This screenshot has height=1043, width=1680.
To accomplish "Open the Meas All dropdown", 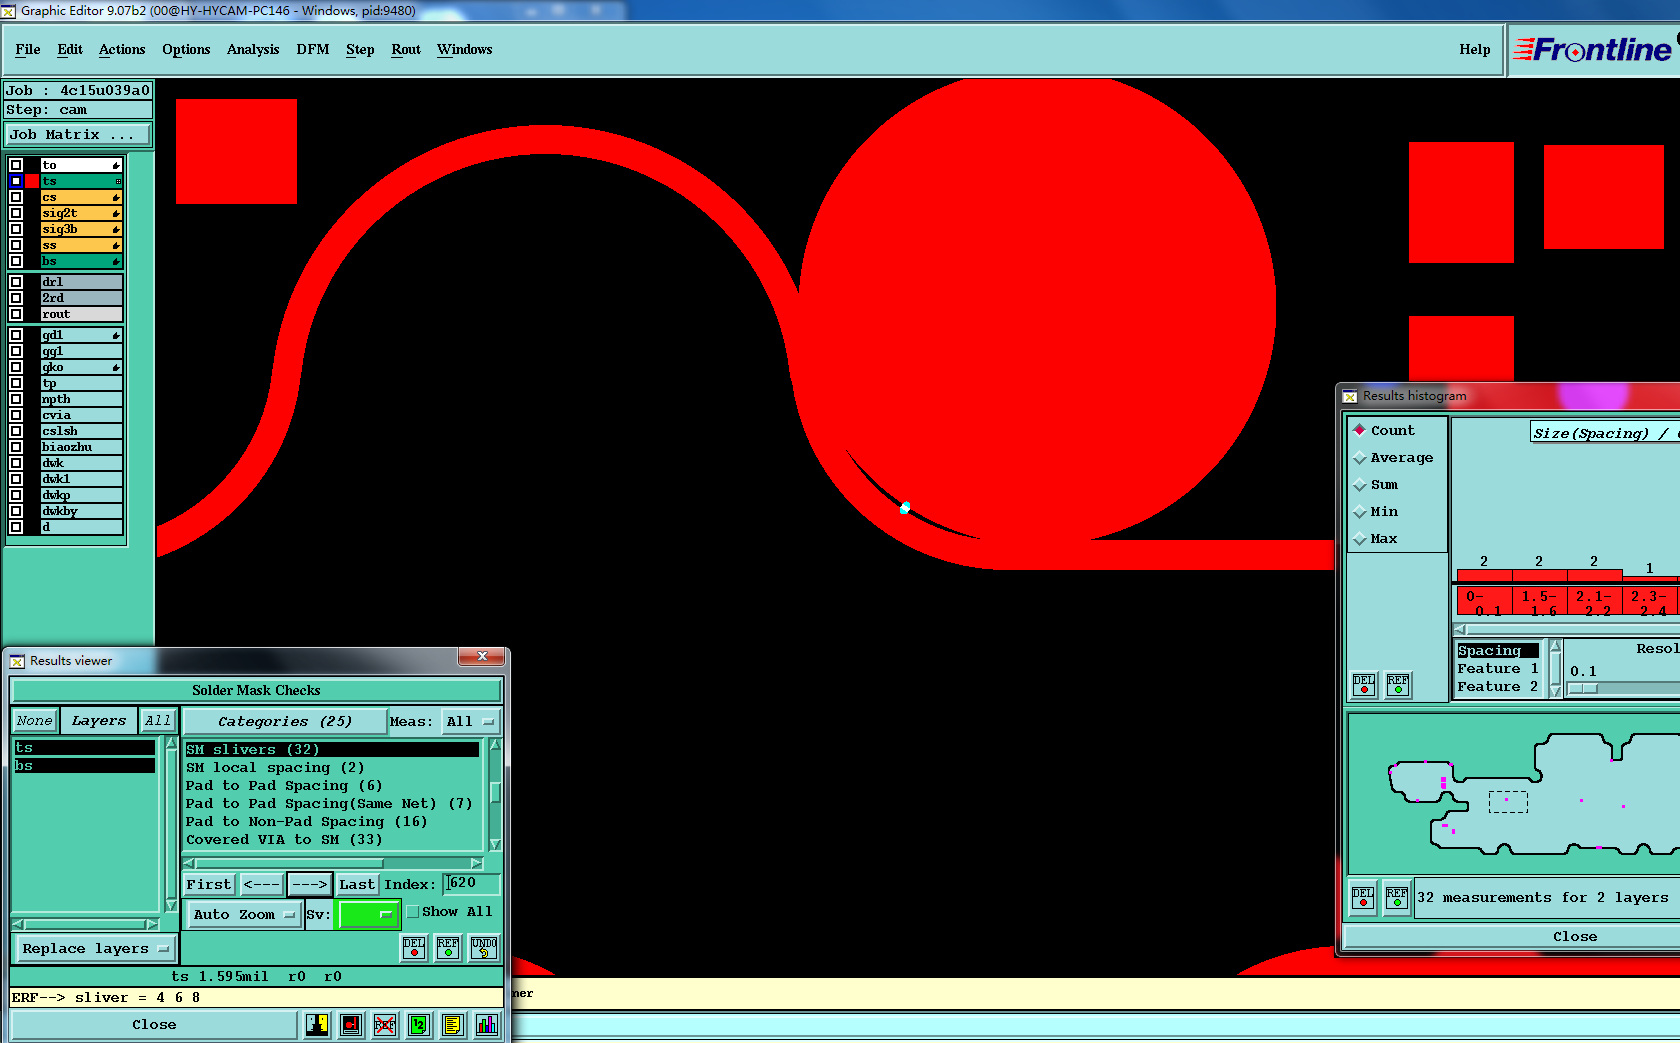I will tap(470, 721).
